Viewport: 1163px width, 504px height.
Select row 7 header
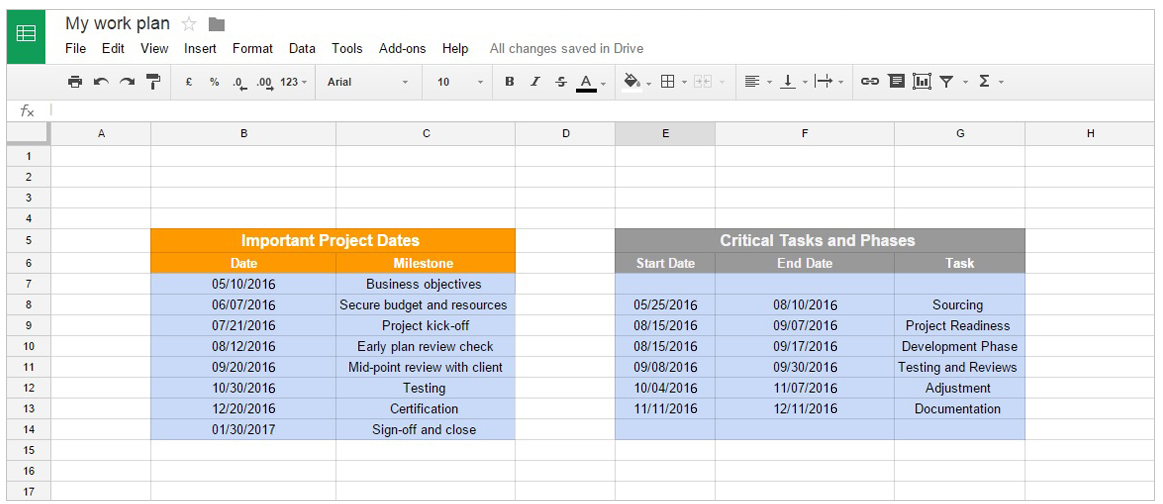tap(28, 284)
